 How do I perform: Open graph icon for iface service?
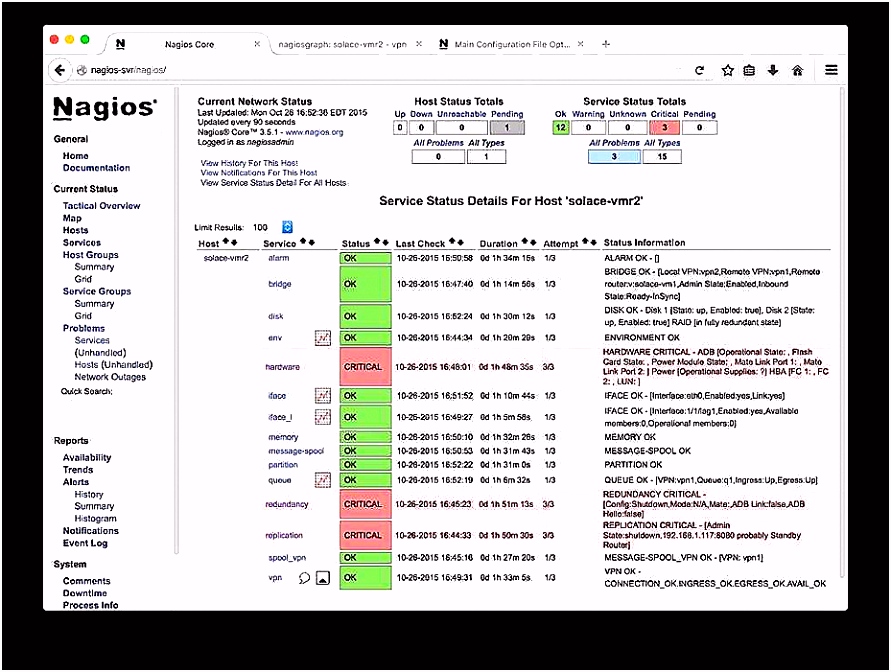[x=323, y=395]
